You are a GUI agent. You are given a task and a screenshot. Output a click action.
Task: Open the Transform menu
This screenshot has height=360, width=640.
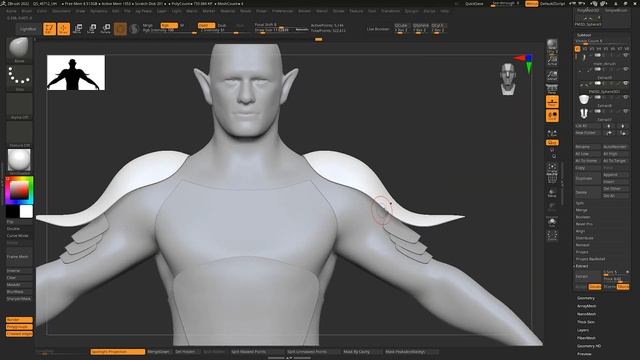tap(390, 11)
